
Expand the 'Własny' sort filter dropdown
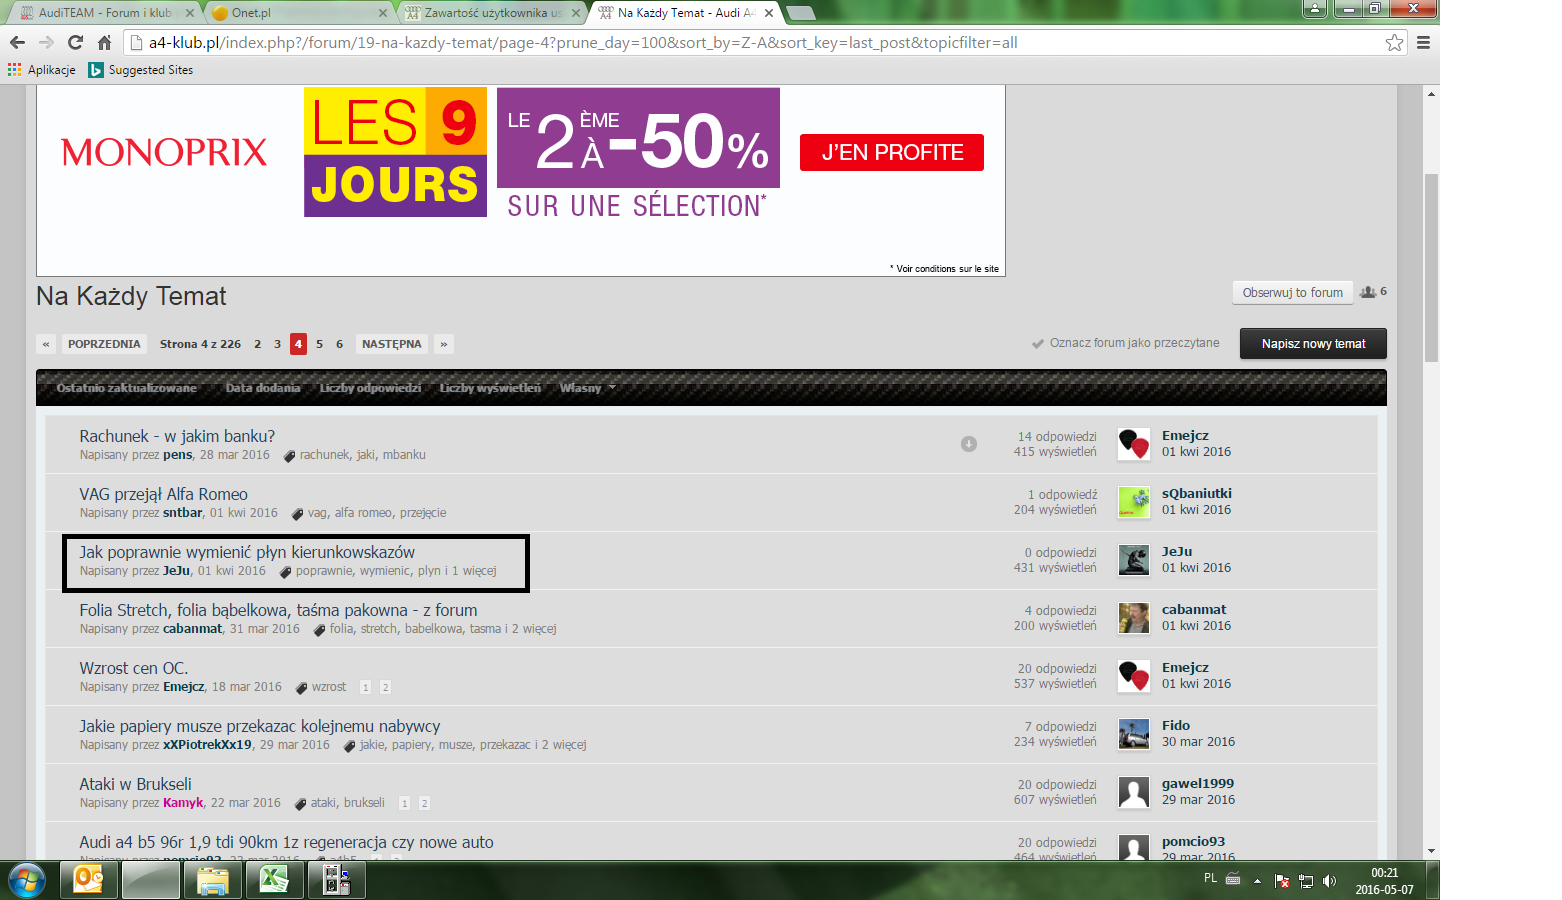587,388
